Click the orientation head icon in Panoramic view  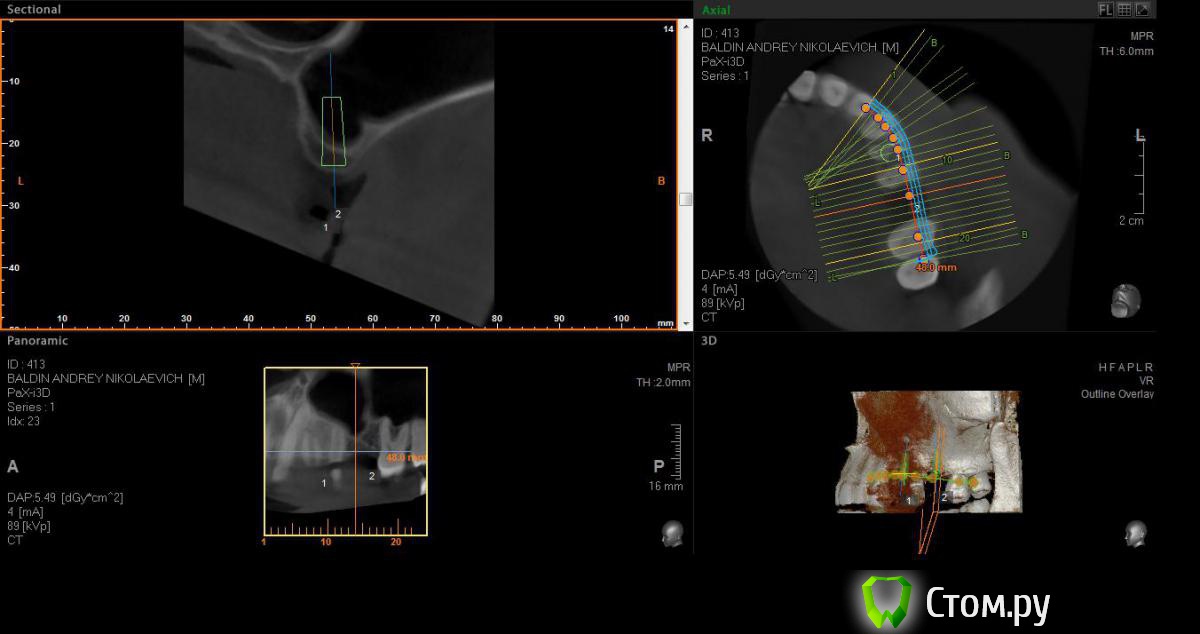pos(672,534)
